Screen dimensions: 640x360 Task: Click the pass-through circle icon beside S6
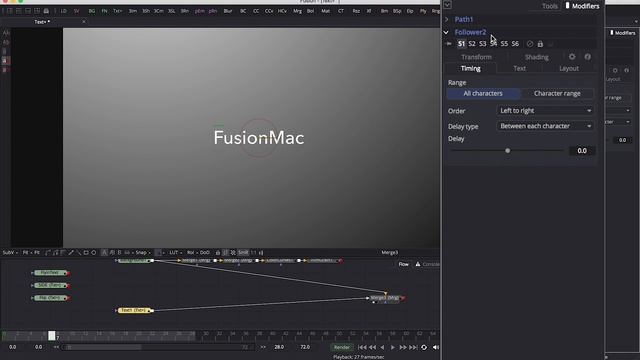click(530, 44)
